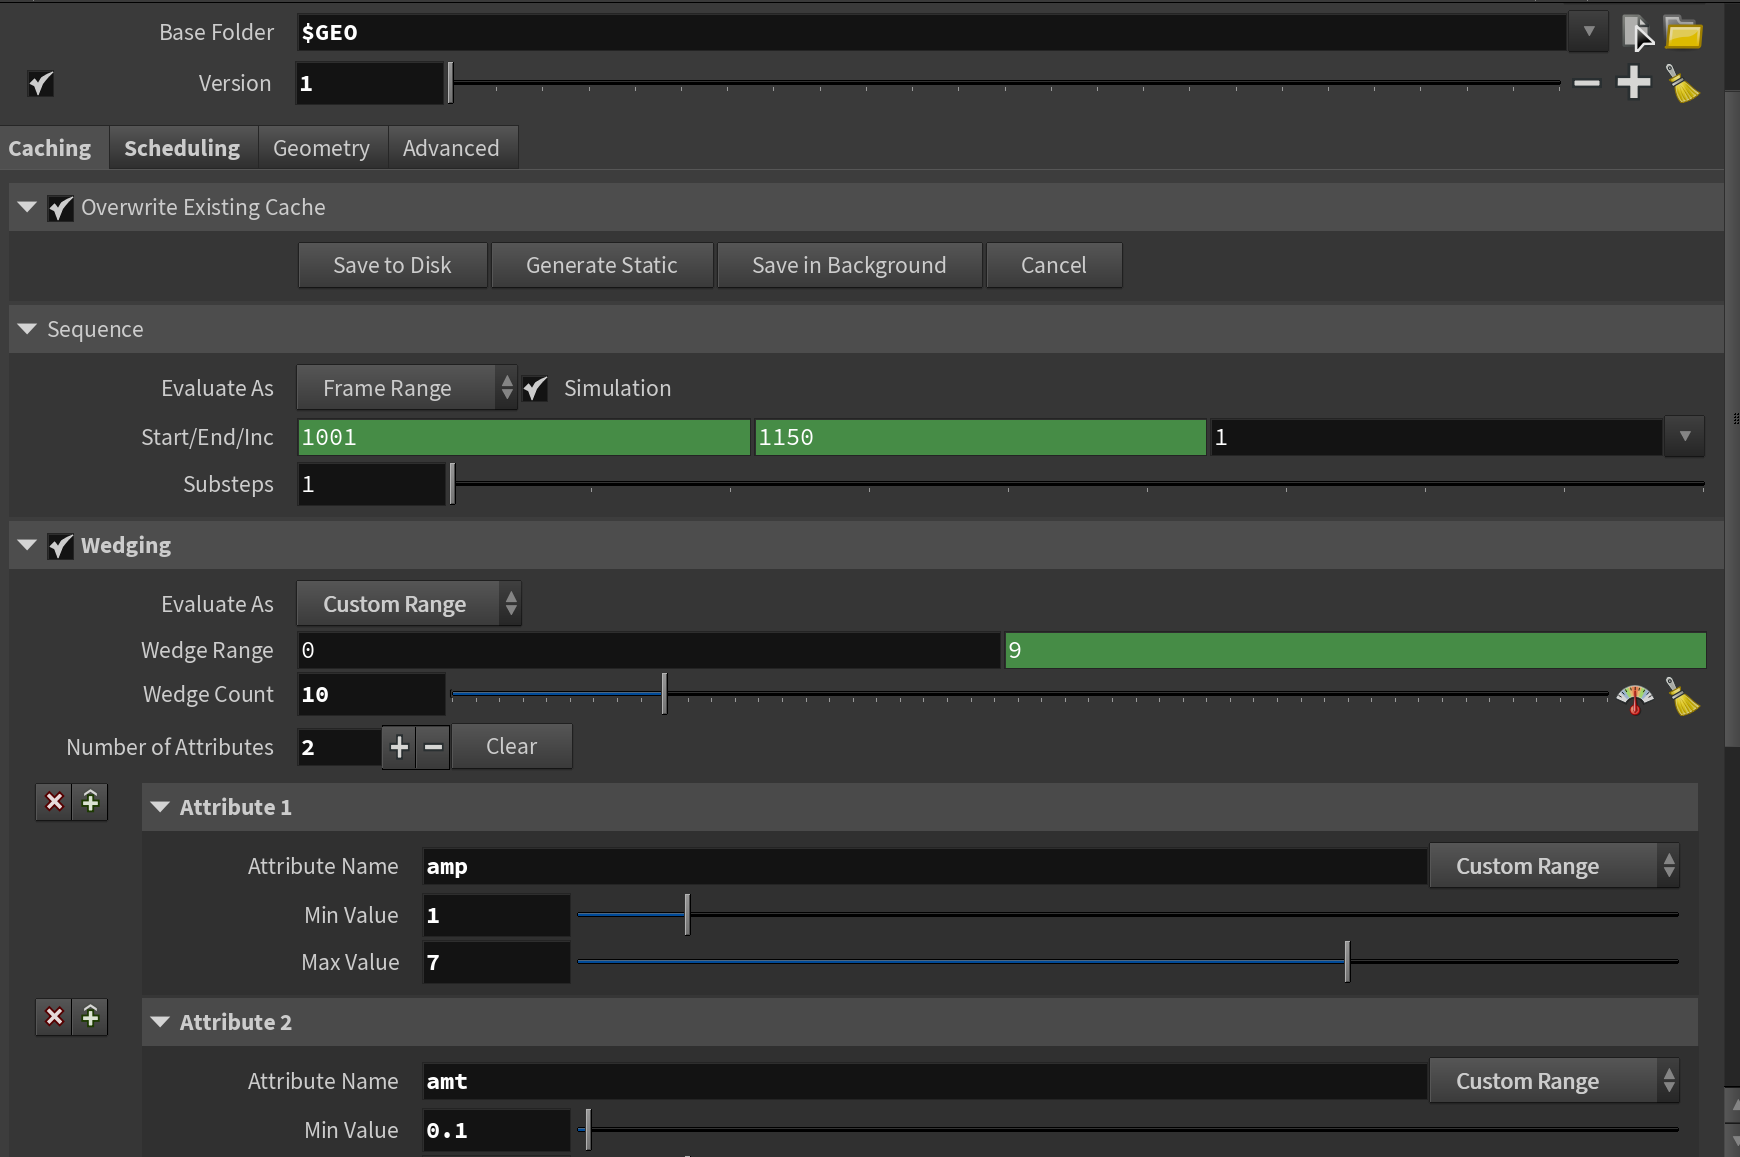Collapse the Attribute 2 section
The height and width of the screenshot is (1157, 1740).
160,1022
